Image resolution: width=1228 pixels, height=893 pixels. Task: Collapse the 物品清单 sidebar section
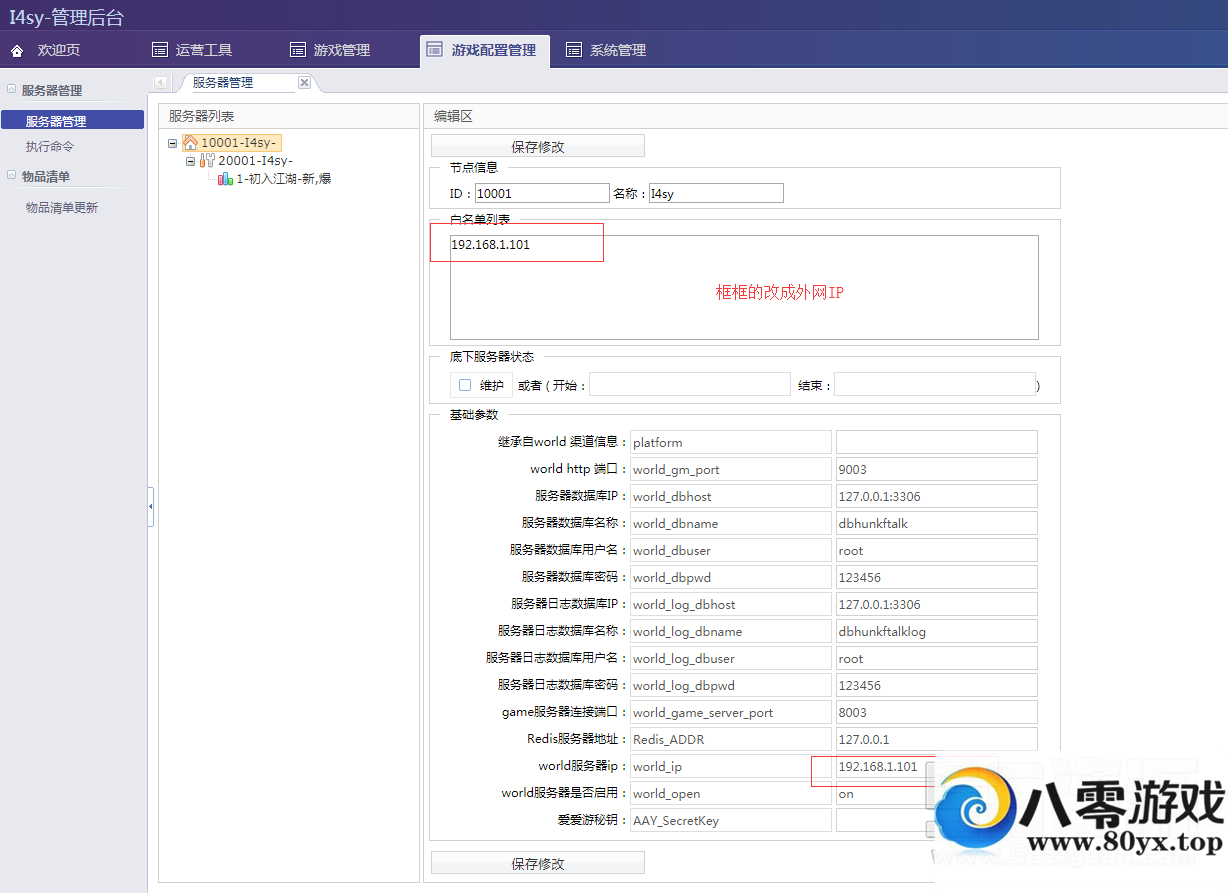[12, 176]
